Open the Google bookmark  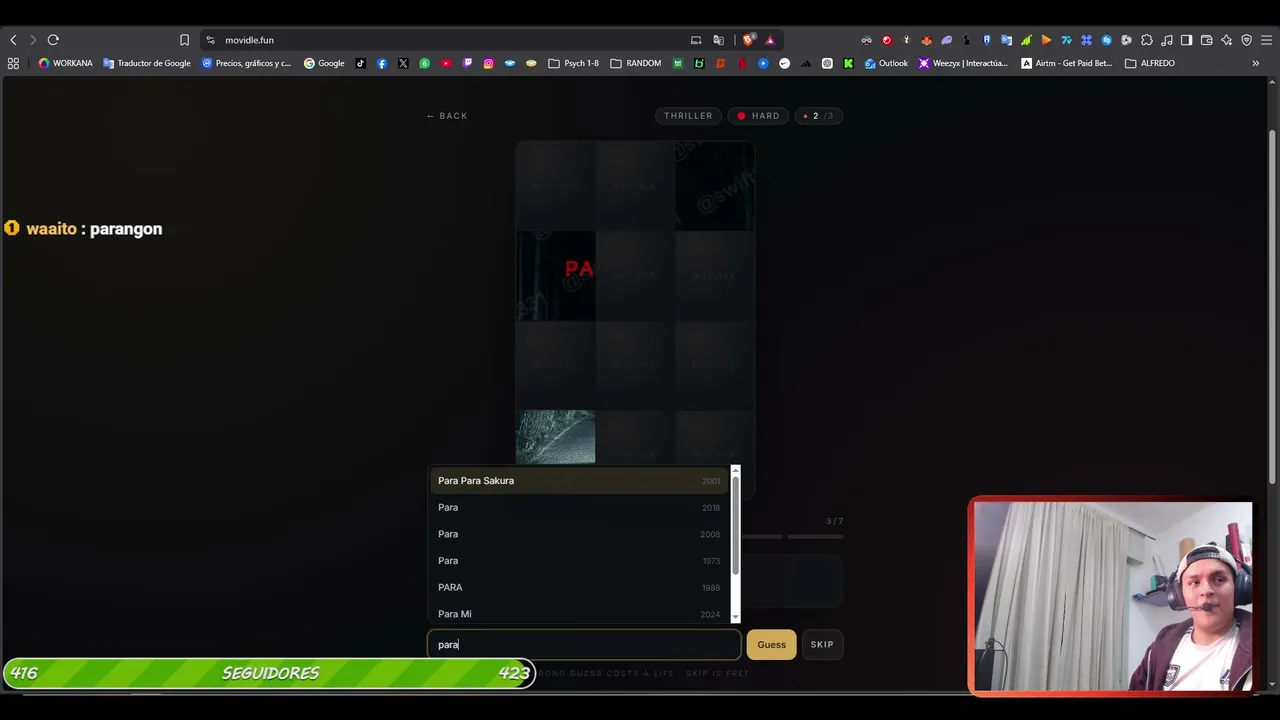(324, 63)
